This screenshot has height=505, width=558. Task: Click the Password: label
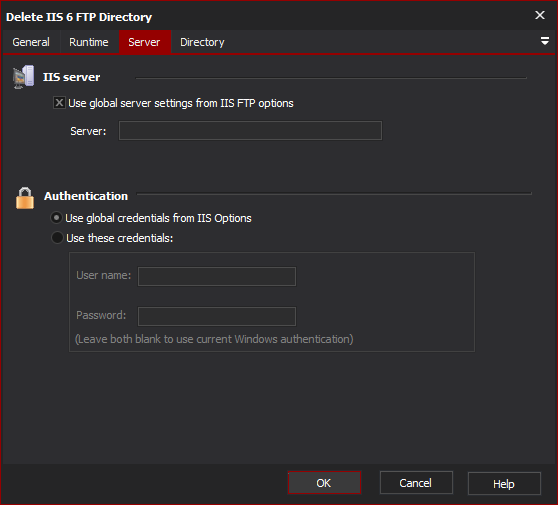101,315
